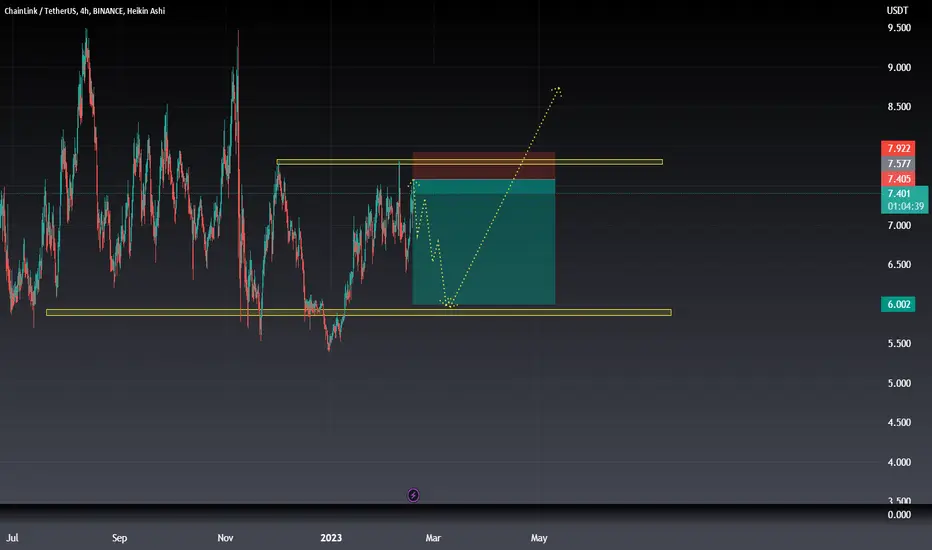Click the red 7.922 stop-loss price label
The image size is (932, 550).
pos(898,148)
